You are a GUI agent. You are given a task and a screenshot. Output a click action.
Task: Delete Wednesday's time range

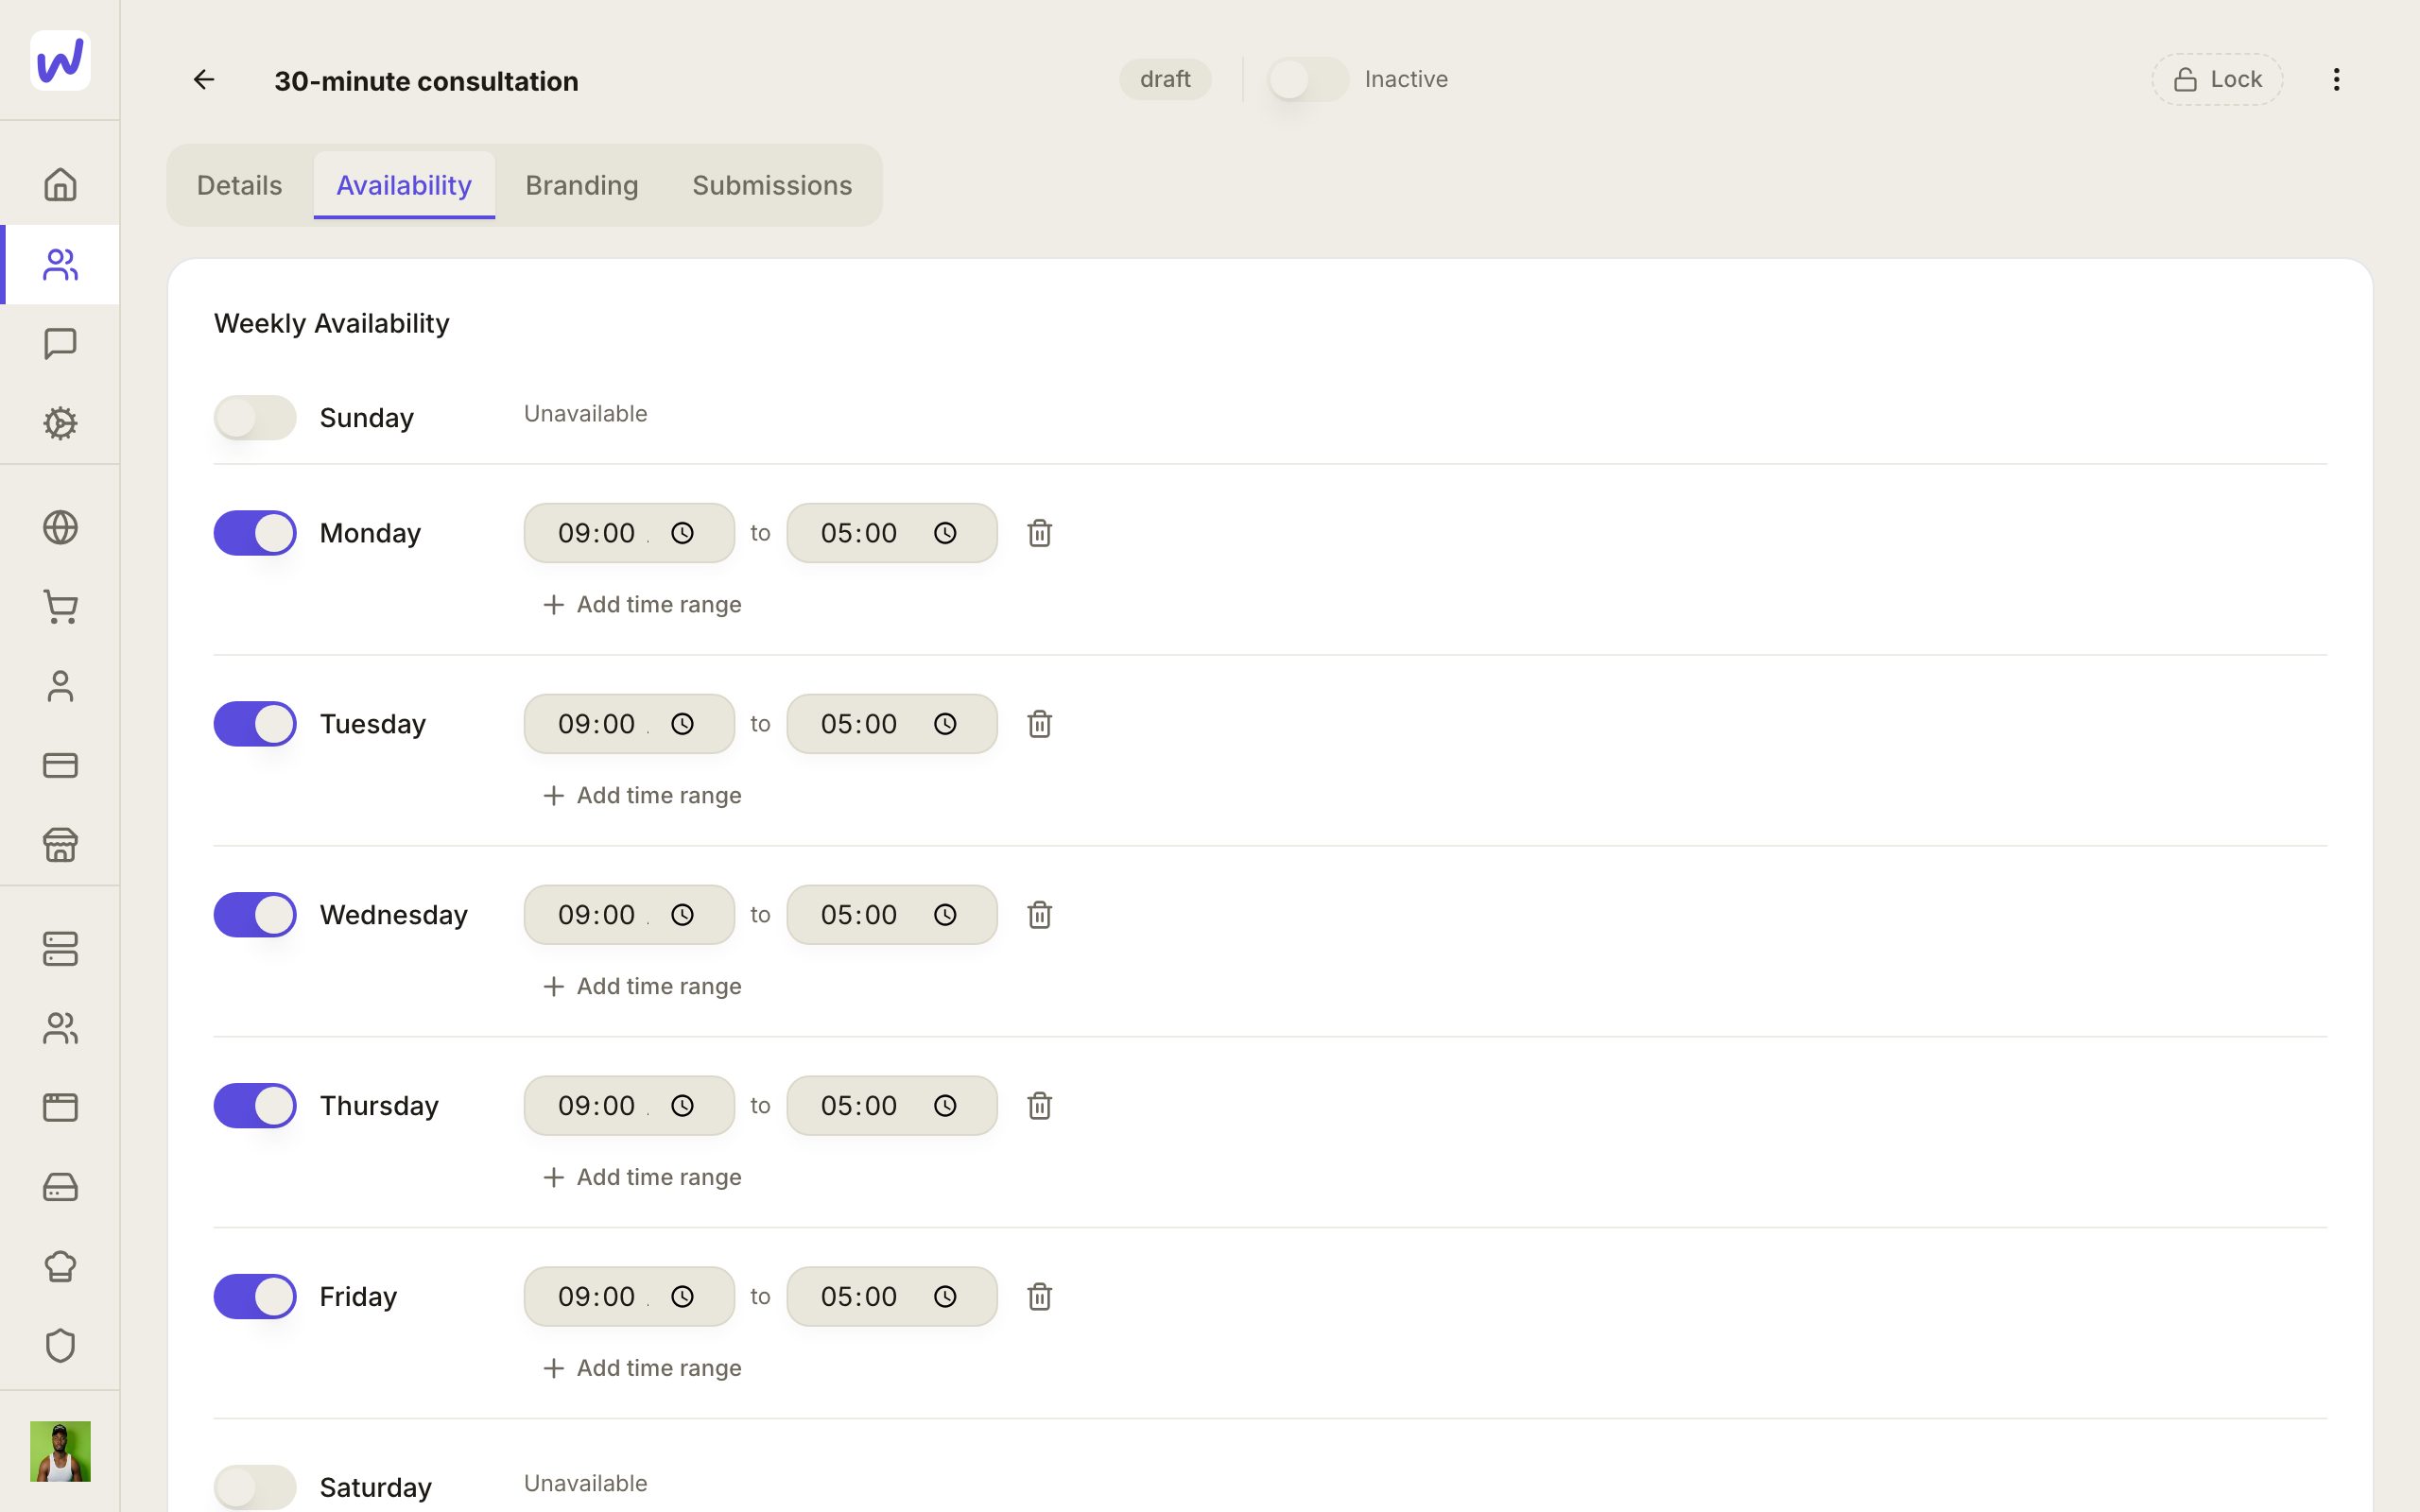point(1039,915)
